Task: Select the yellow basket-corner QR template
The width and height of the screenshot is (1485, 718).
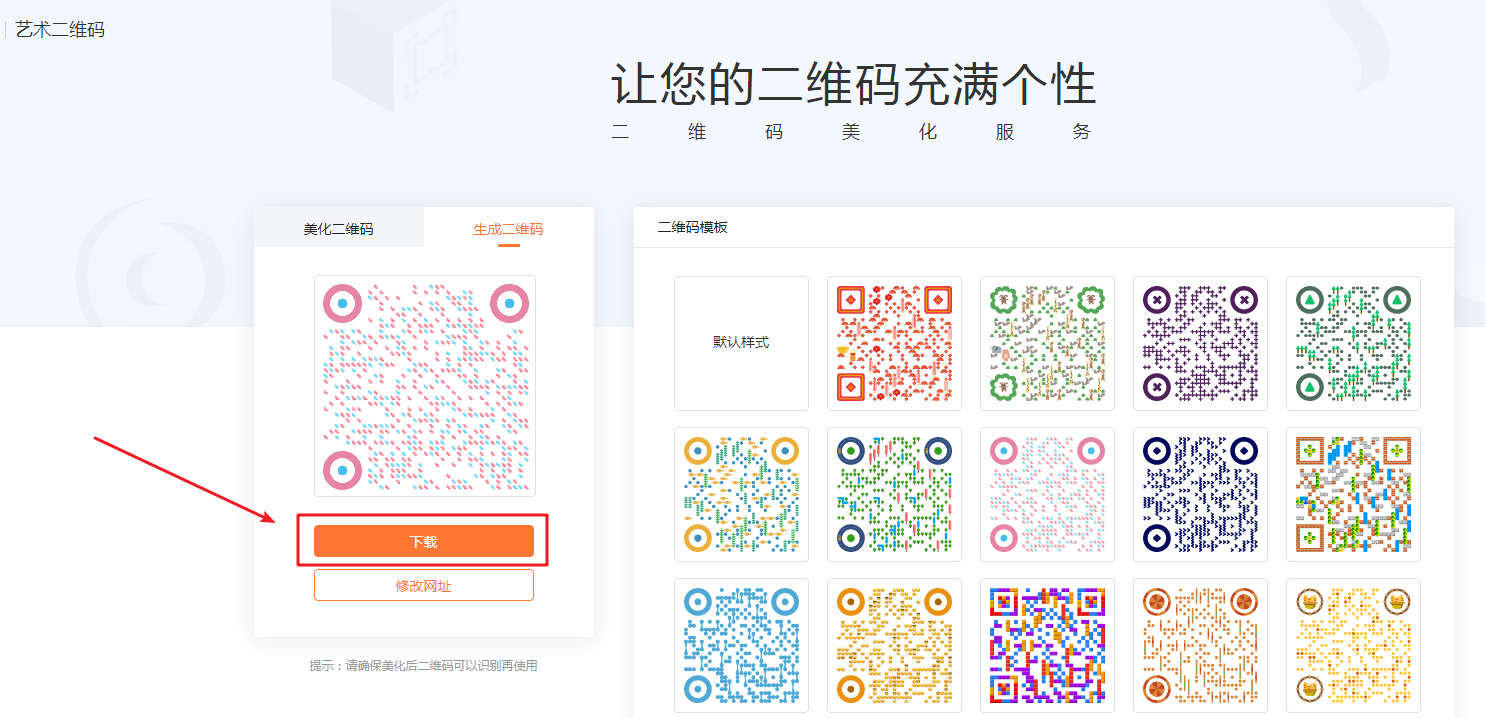Action: tap(1353, 645)
